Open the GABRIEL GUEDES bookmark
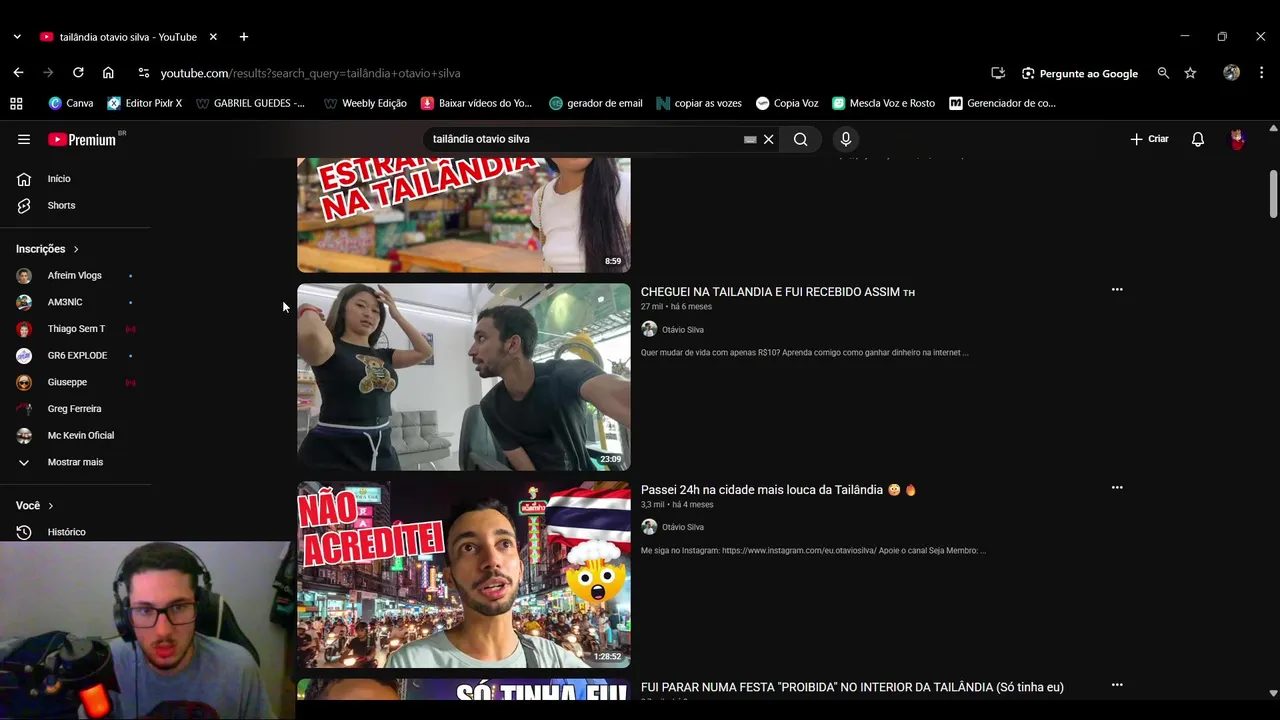This screenshot has height=720, width=1280. [251, 103]
